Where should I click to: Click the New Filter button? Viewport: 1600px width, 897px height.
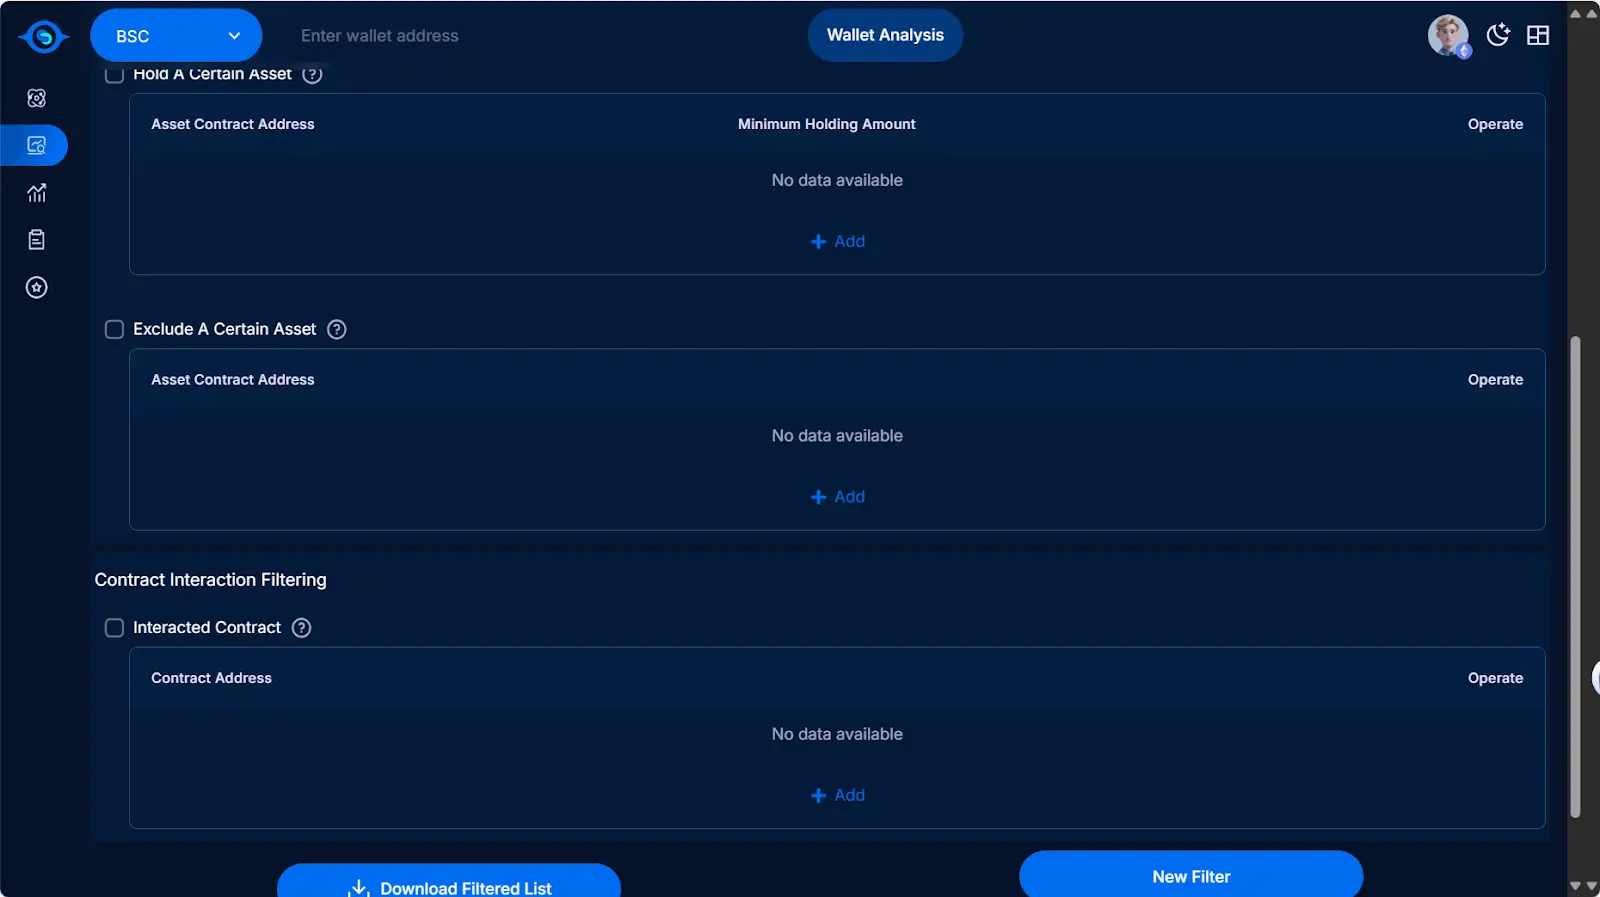coord(1190,876)
